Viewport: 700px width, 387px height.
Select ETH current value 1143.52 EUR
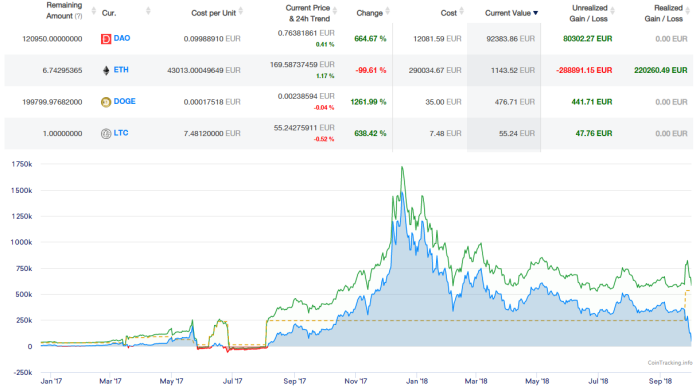click(x=513, y=71)
